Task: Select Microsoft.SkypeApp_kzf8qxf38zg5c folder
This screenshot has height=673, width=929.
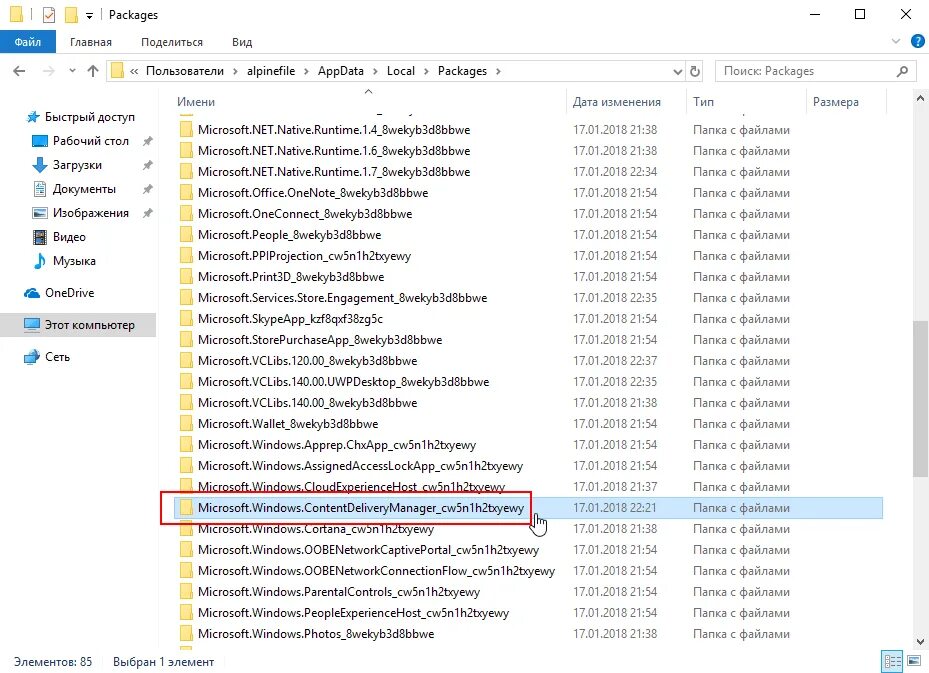Action: (290, 319)
